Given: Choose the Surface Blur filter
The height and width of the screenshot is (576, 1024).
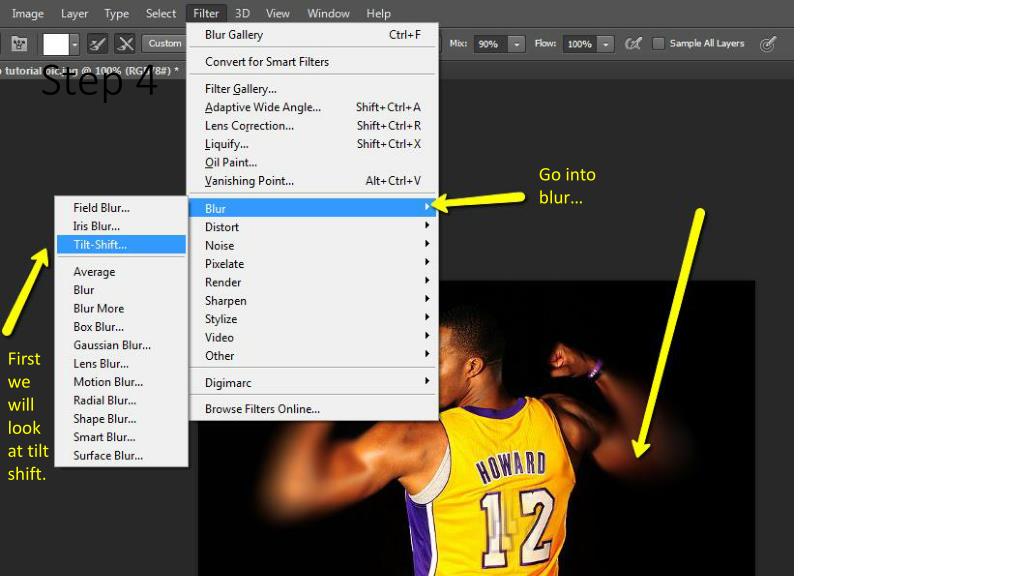Looking at the screenshot, I should [x=121, y=456].
